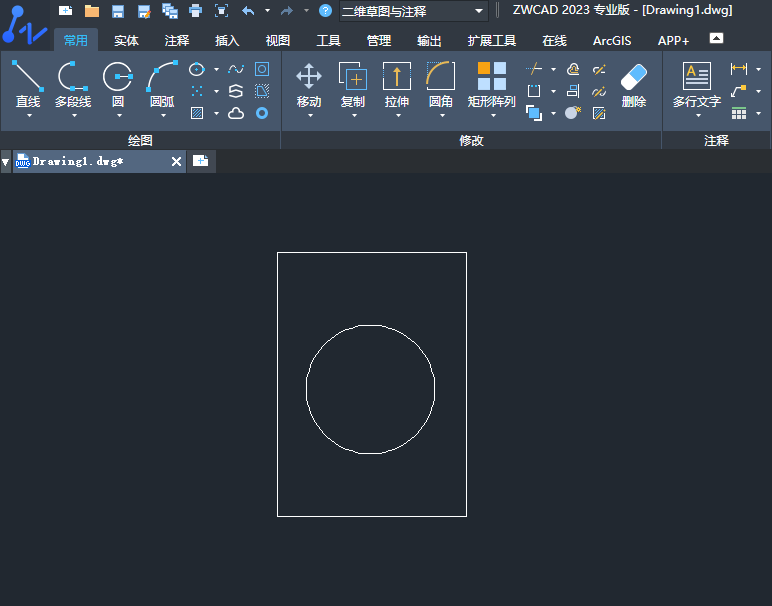
Task: Expand the 多行文字 dropdown arrow
Action: [x=698, y=116]
